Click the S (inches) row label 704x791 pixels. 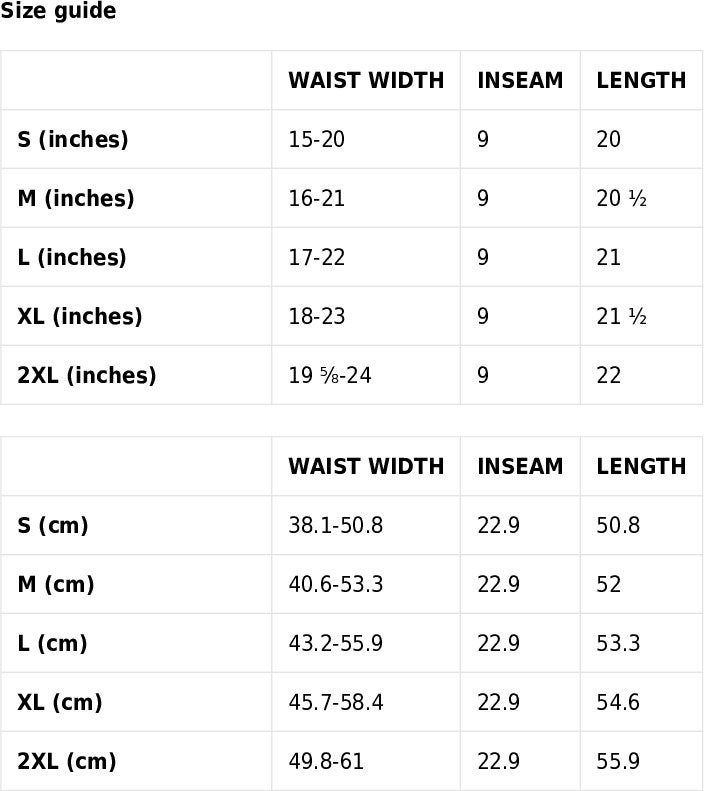(x=73, y=139)
